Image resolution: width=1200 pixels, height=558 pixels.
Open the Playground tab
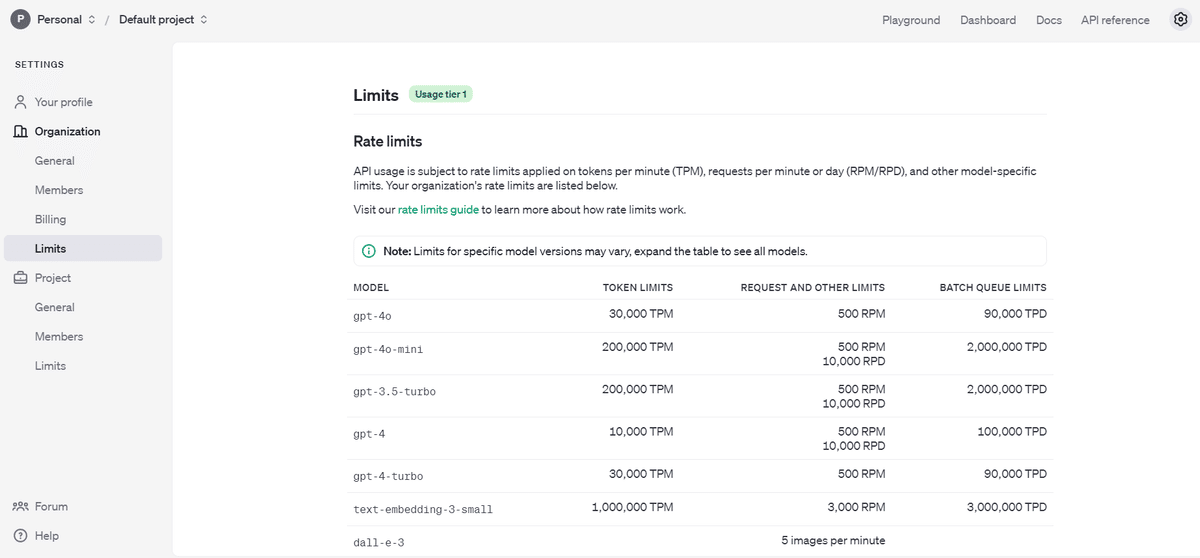point(911,20)
